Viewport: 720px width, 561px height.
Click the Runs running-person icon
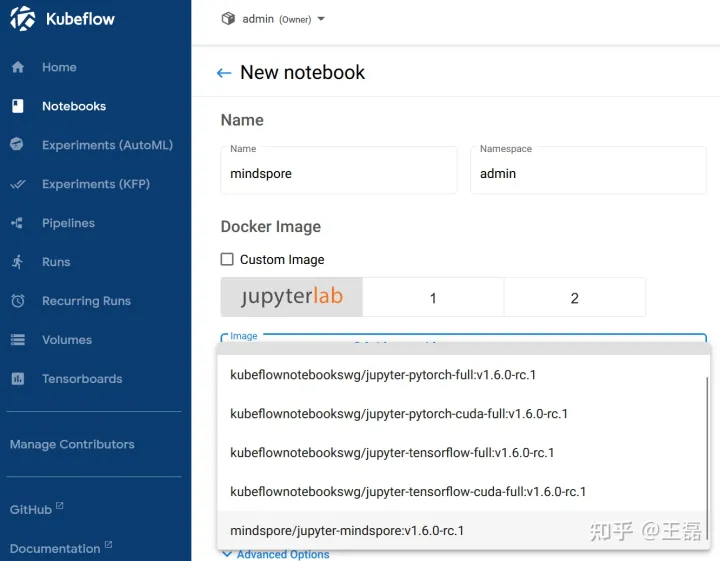(17, 262)
